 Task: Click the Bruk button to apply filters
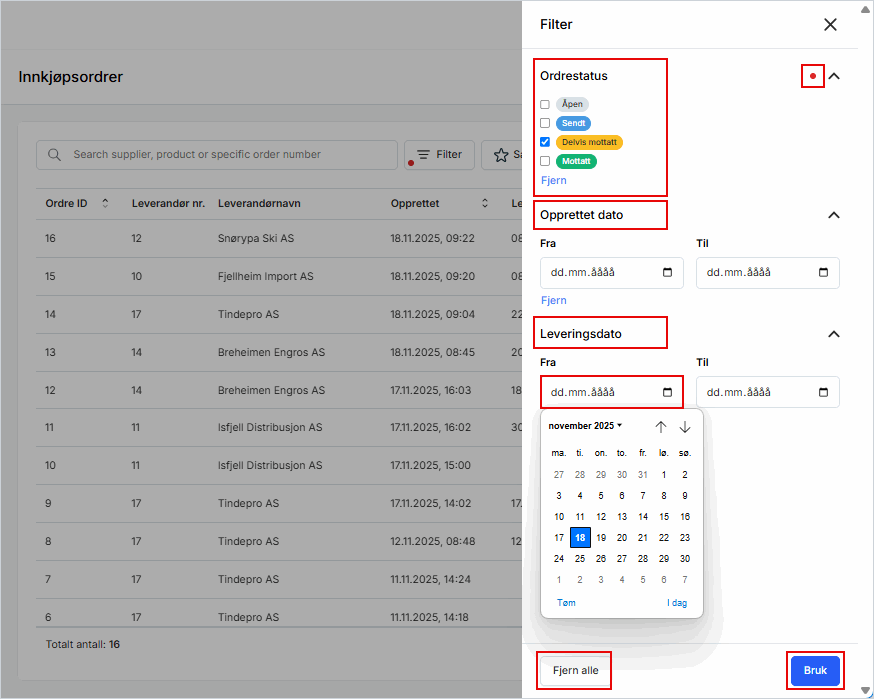(815, 670)
